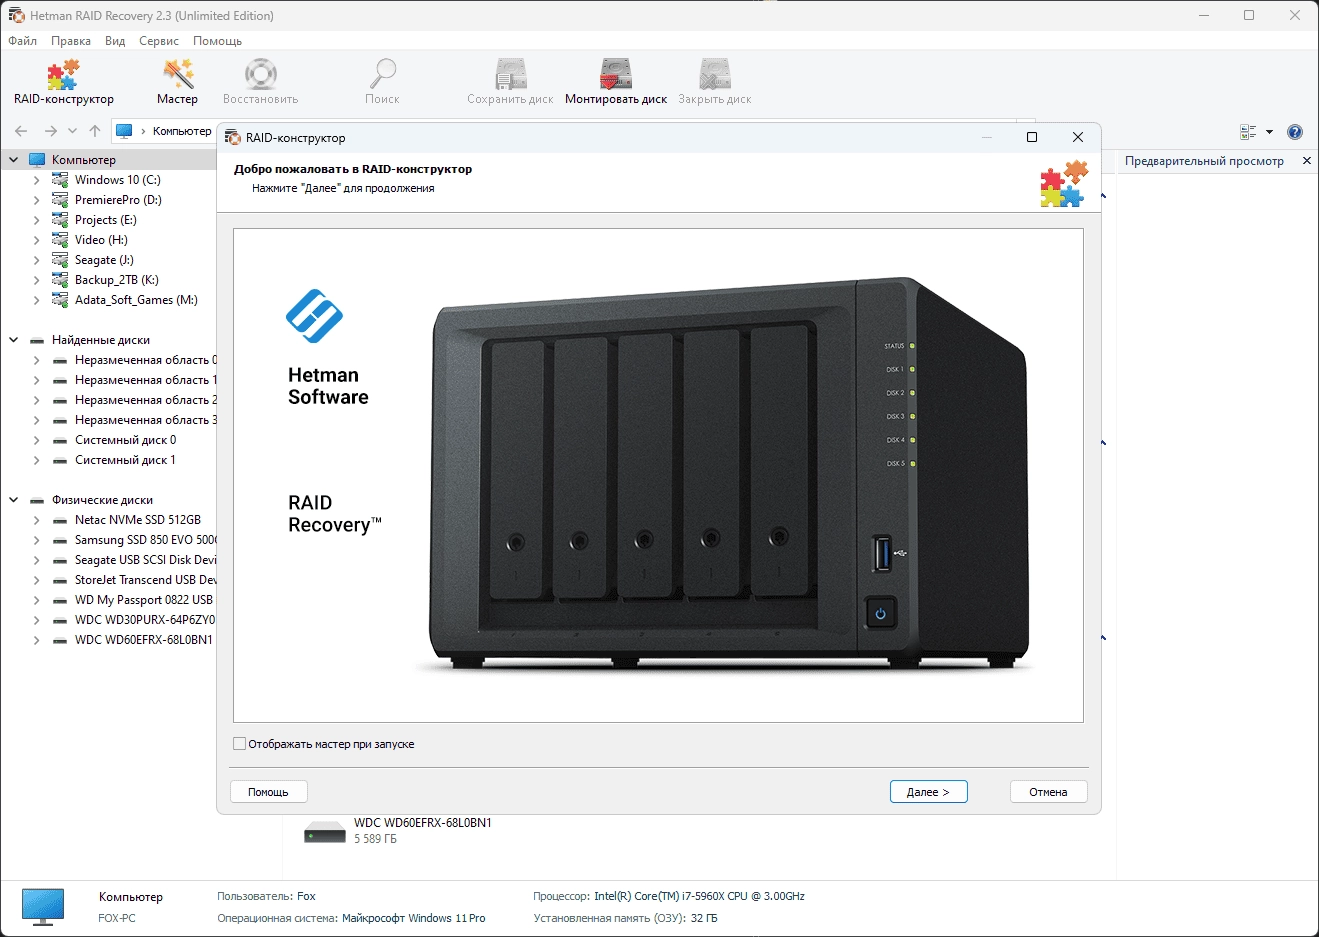
Task: Click the Windows 10 (C:) drive icon
Action: (x=60, y=180)
